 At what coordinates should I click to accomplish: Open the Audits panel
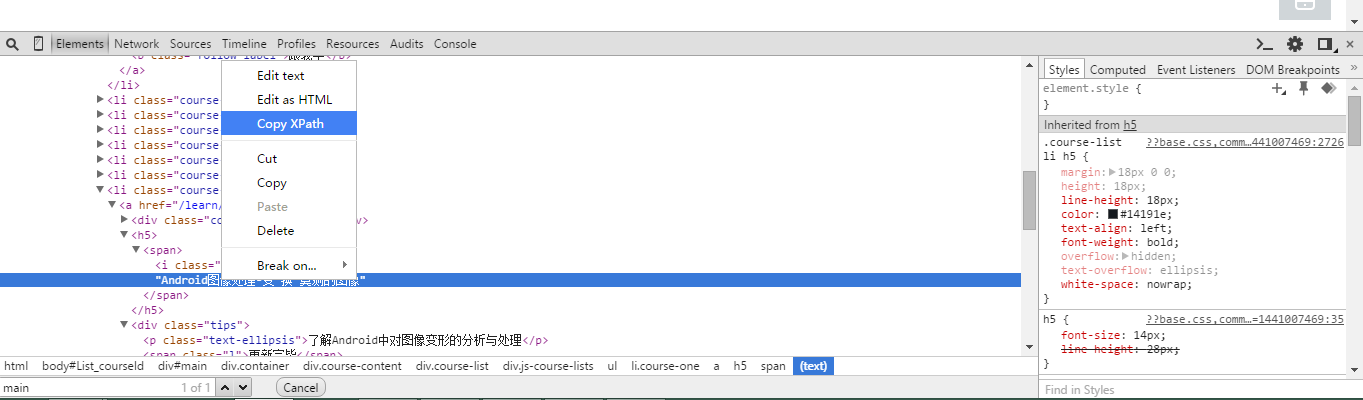point(407,44)
